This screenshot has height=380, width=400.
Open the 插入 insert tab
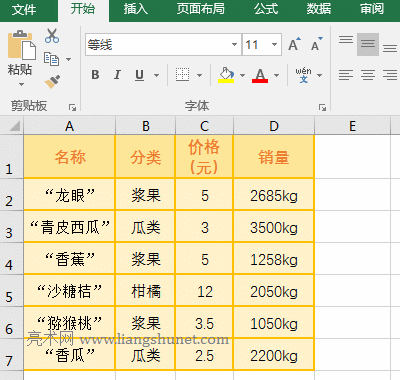pyautogui.click(x=136, y=9)
